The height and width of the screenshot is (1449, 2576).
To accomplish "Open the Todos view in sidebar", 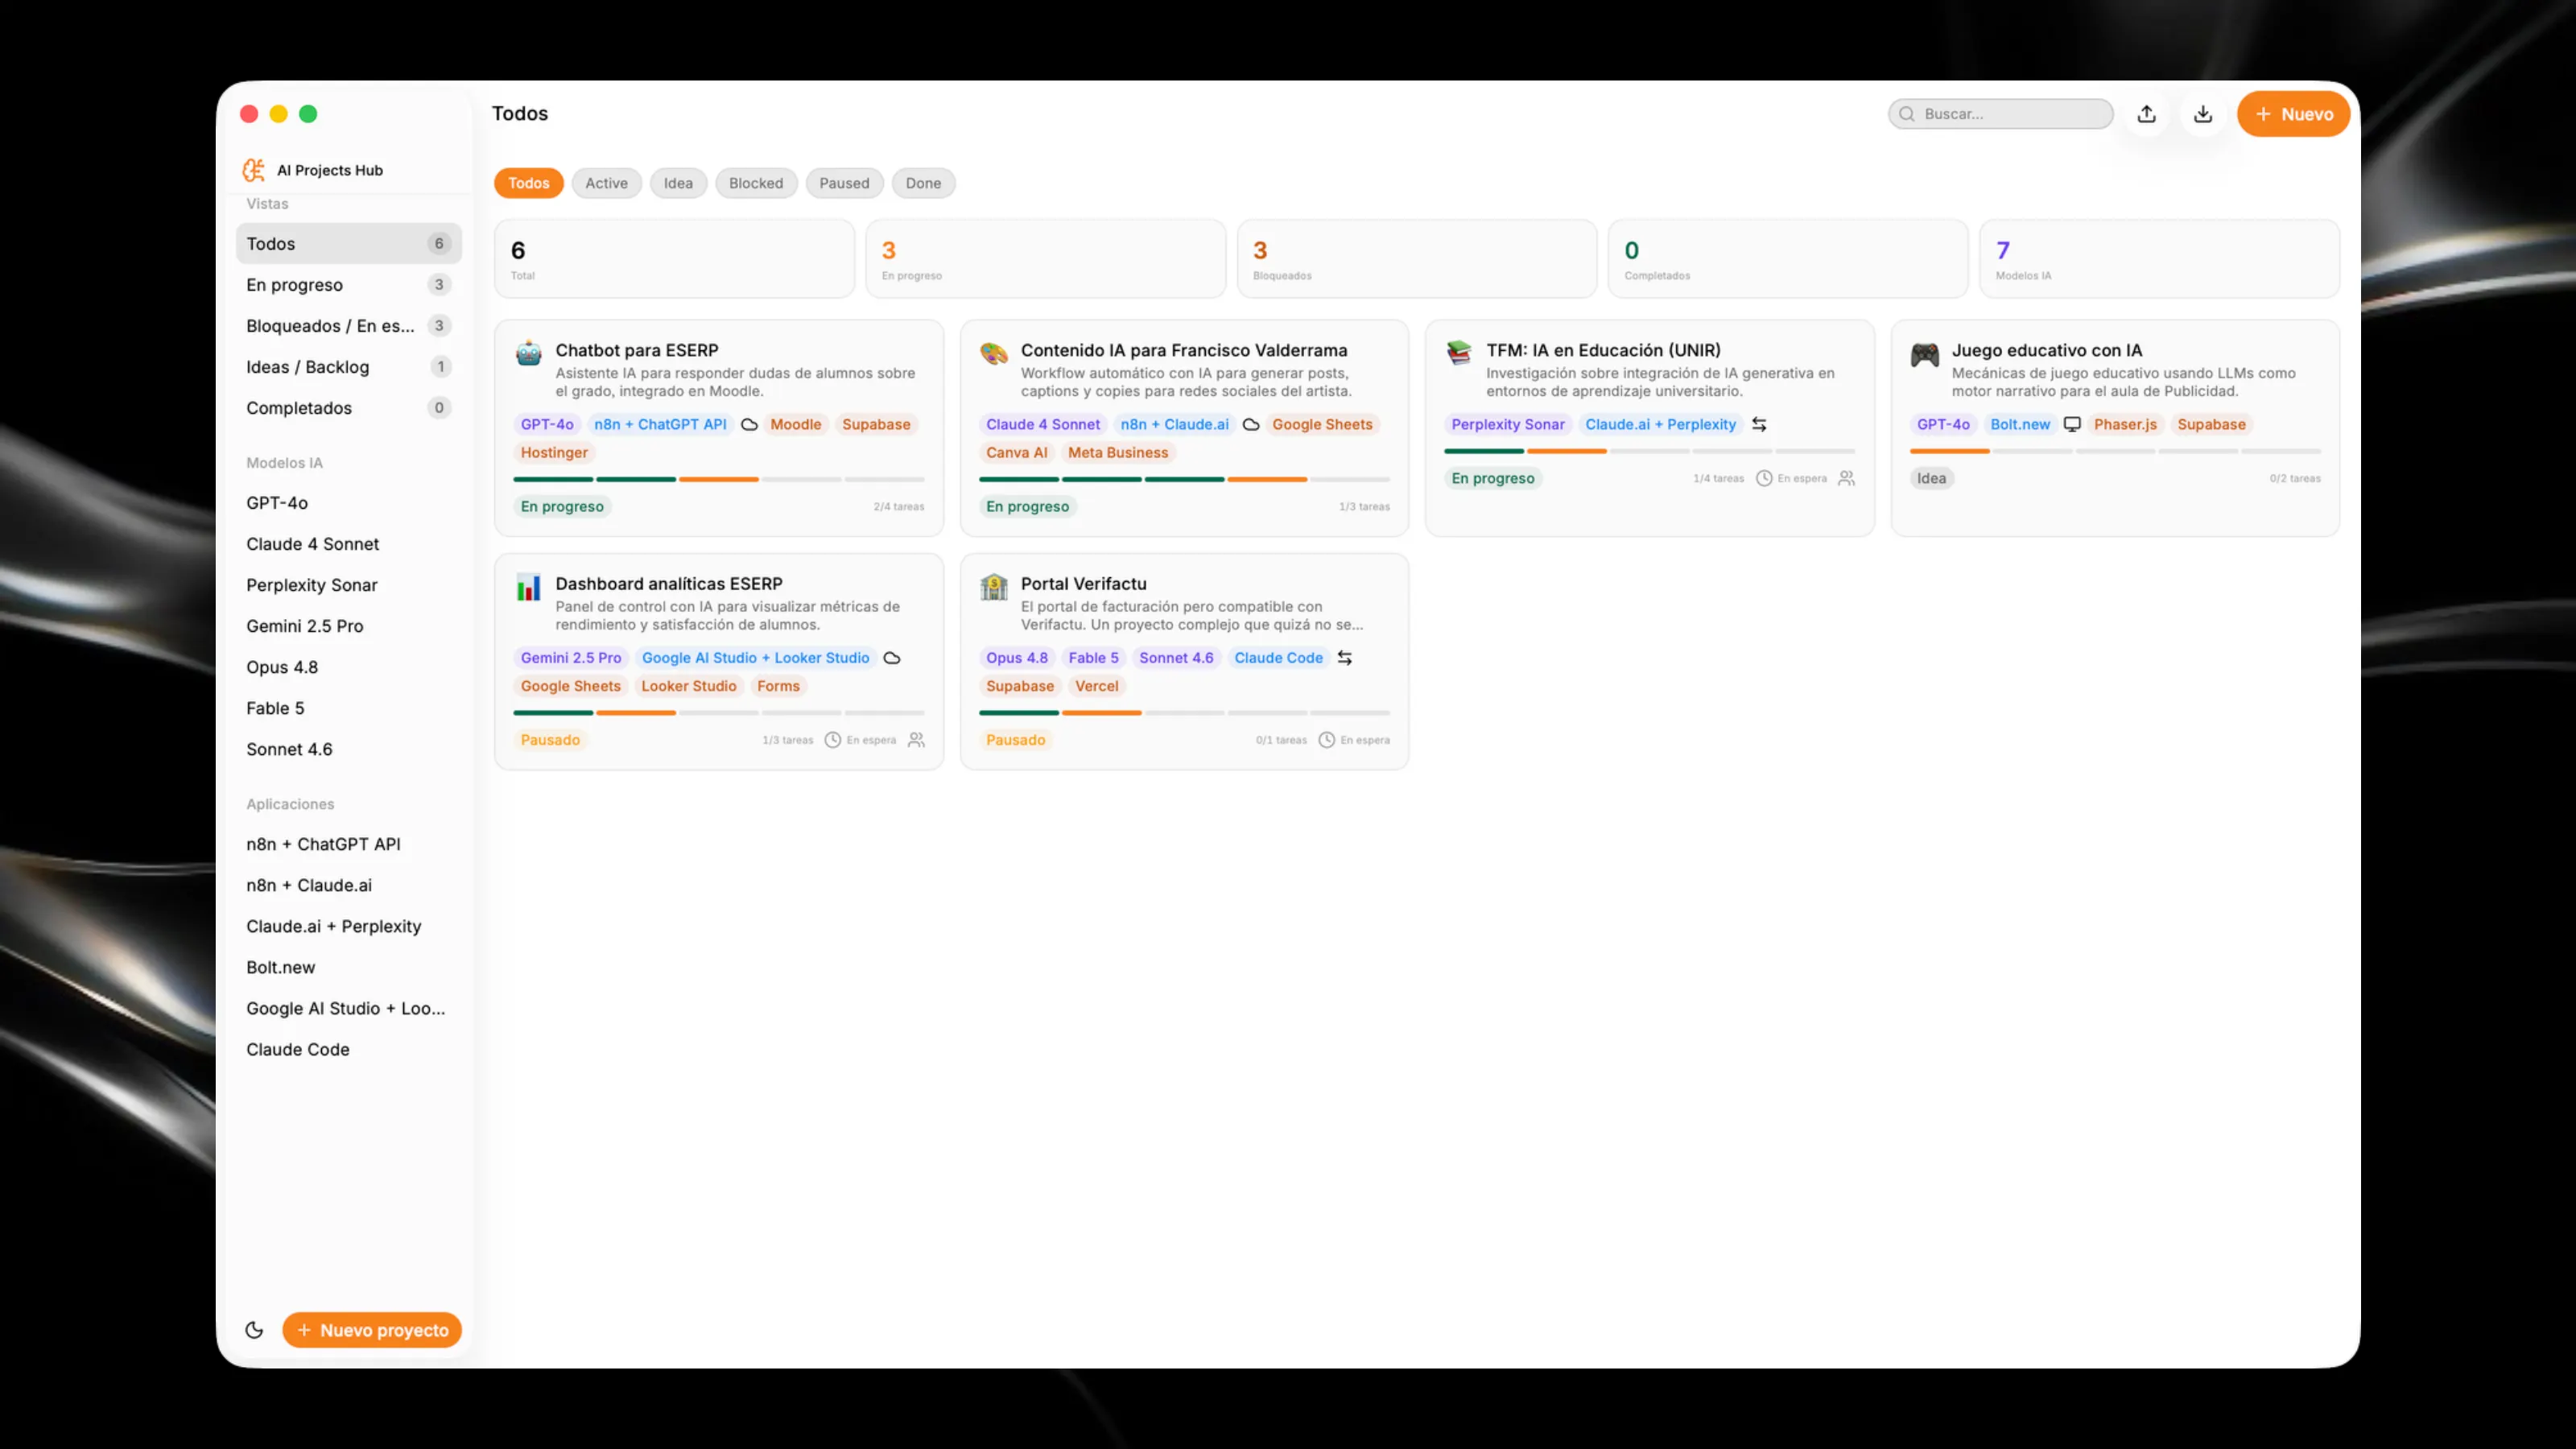I will pos(348,244).
